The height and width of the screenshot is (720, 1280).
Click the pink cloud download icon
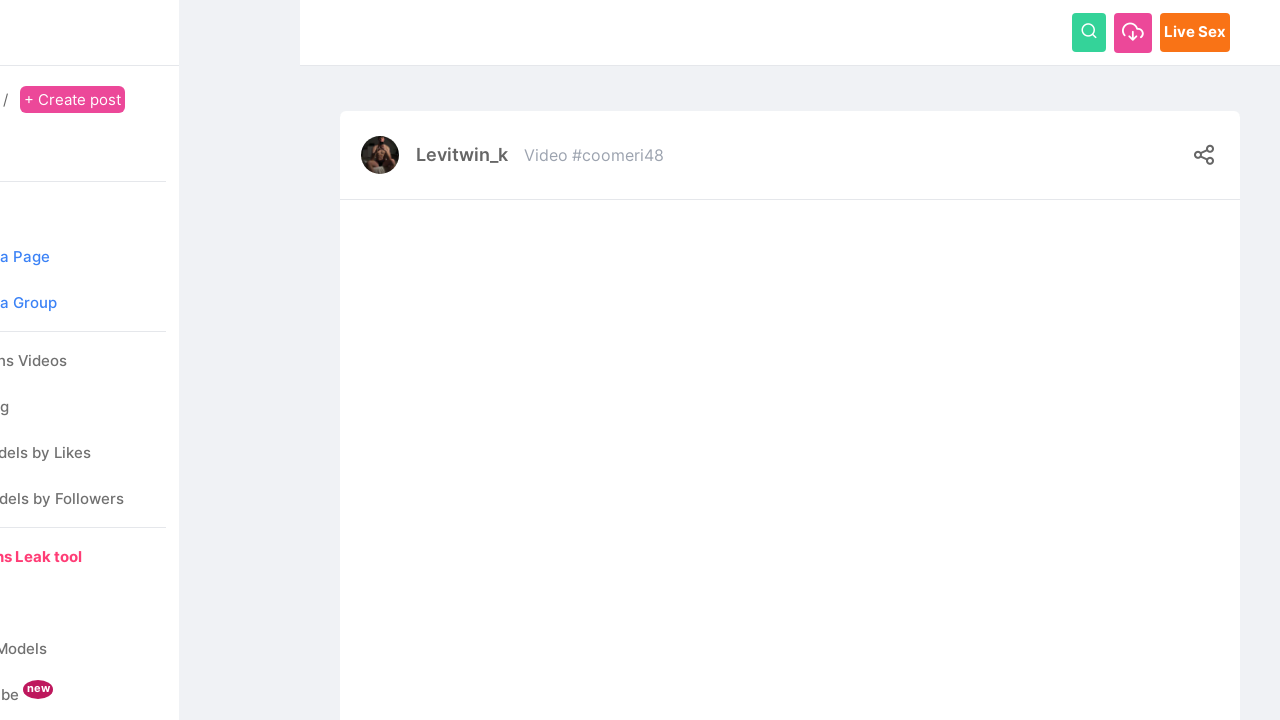(1133, 32)
